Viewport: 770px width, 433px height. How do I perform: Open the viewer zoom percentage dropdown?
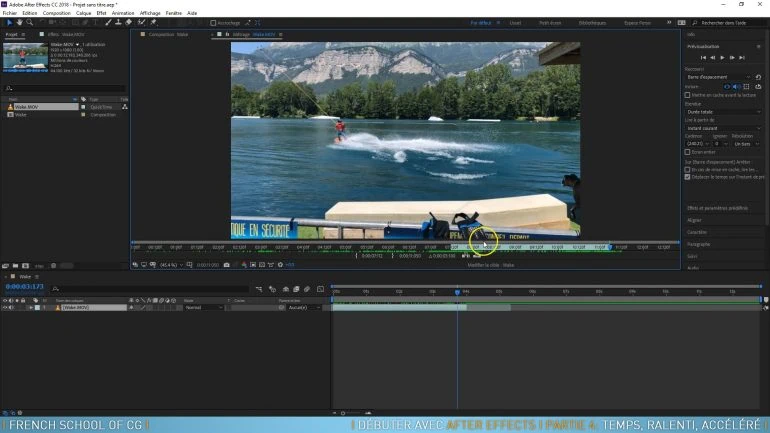coord(172,265)
